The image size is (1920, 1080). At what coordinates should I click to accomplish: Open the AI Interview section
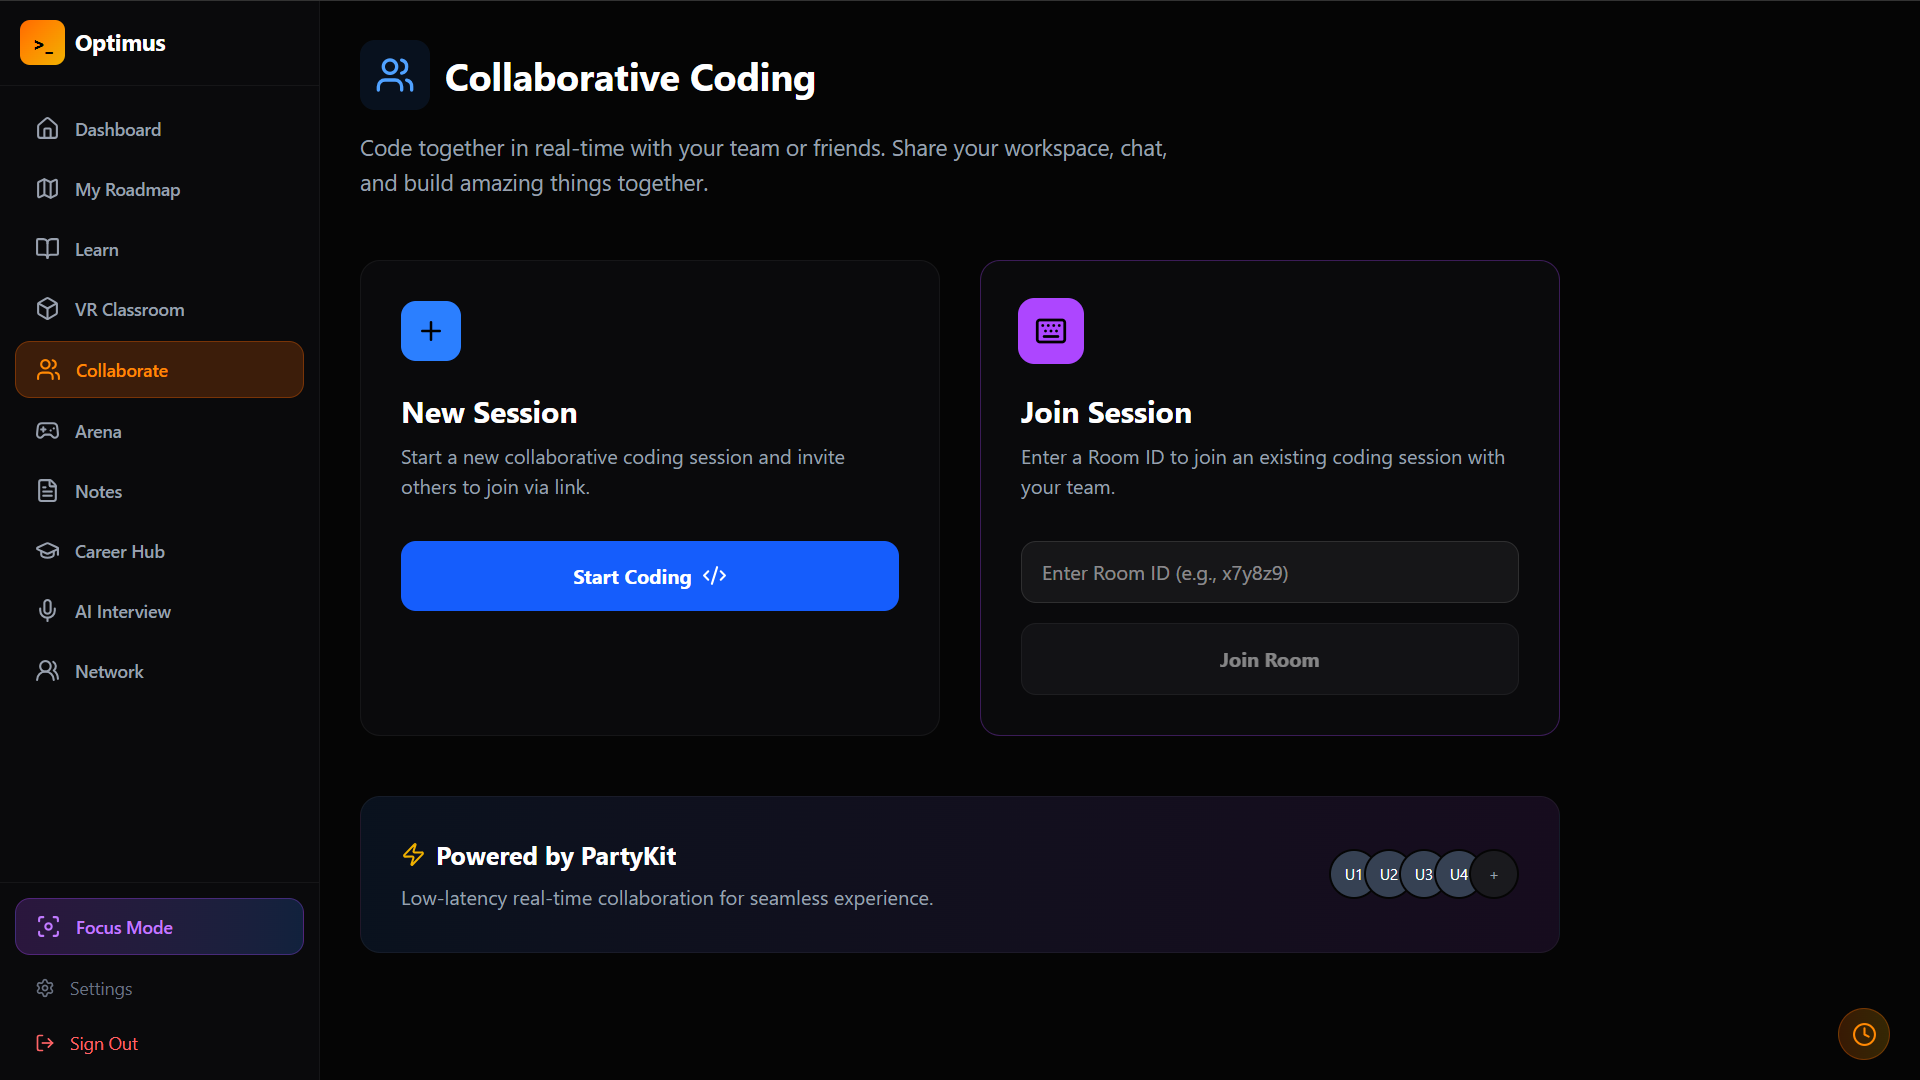[x=122, y=611]
